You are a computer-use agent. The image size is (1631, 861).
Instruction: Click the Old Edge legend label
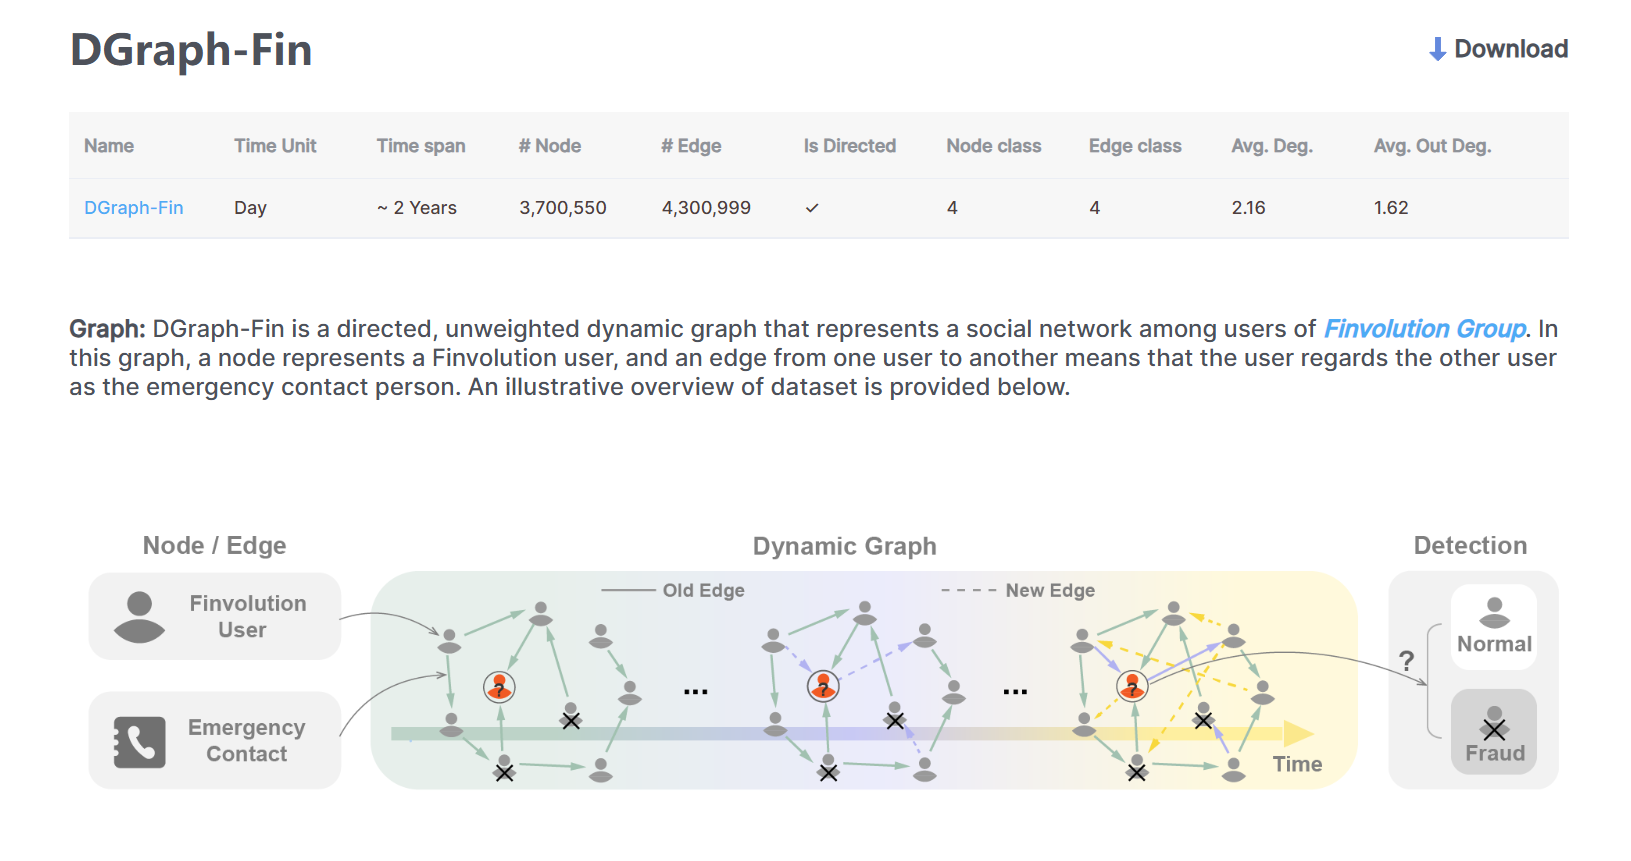pyautogui.click(x=704, y=590)
